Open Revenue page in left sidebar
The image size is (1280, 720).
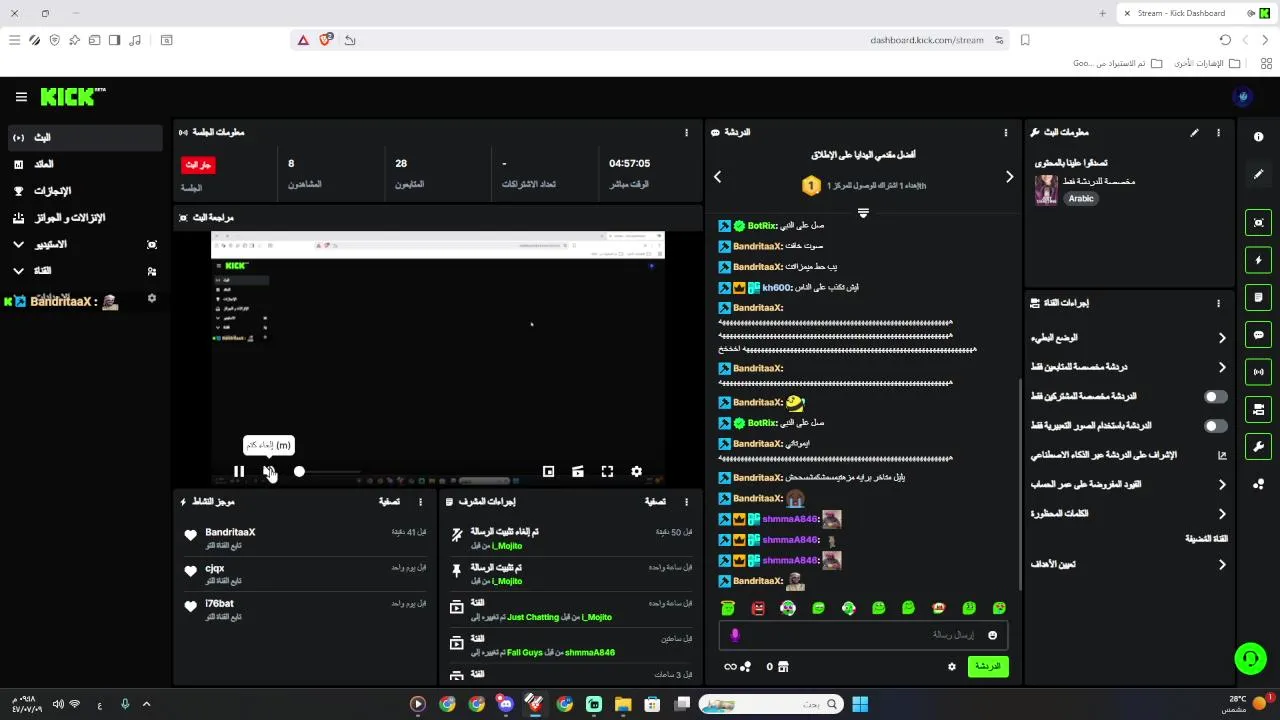(84, 164)
